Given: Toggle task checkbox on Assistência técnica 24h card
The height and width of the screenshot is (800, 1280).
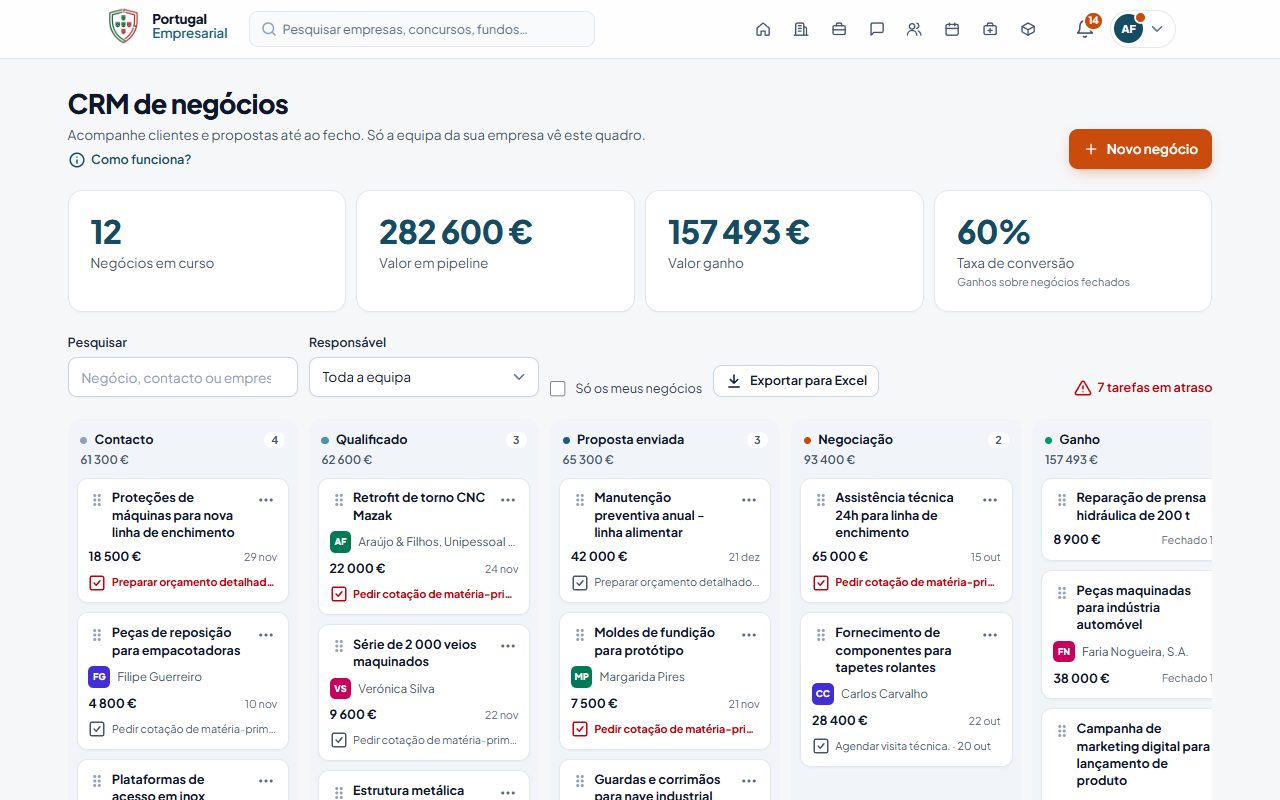Looking at the screenshot, I should (820, 582).
